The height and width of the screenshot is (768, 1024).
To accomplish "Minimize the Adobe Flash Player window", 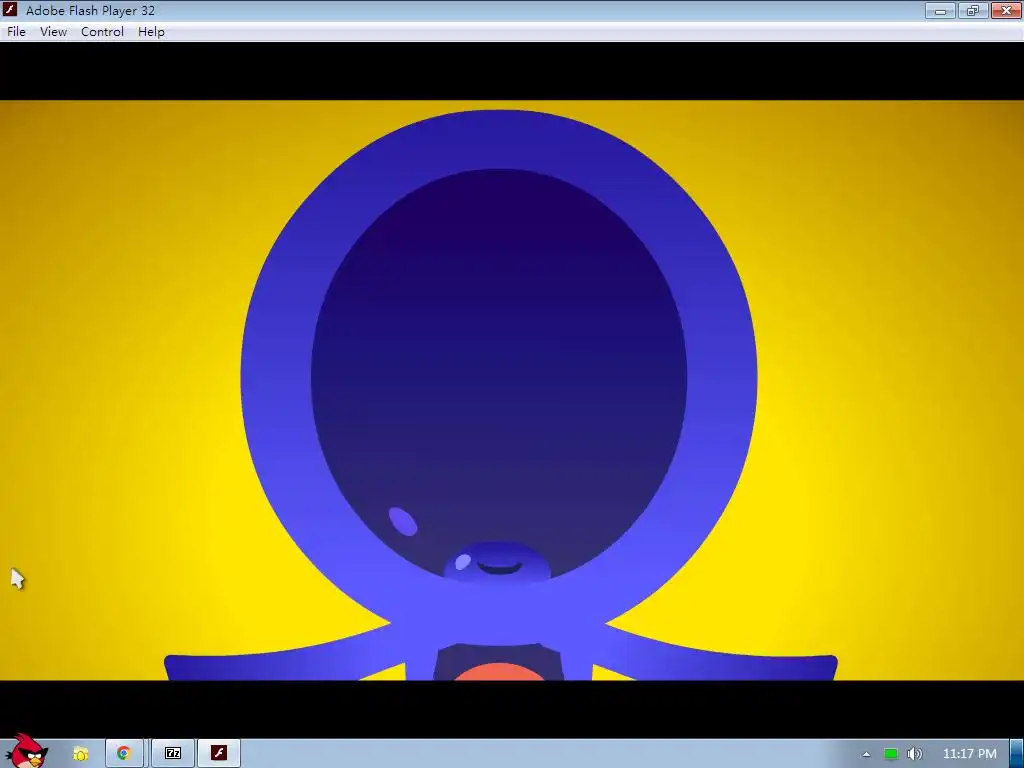I will click(x=940, y=10).
